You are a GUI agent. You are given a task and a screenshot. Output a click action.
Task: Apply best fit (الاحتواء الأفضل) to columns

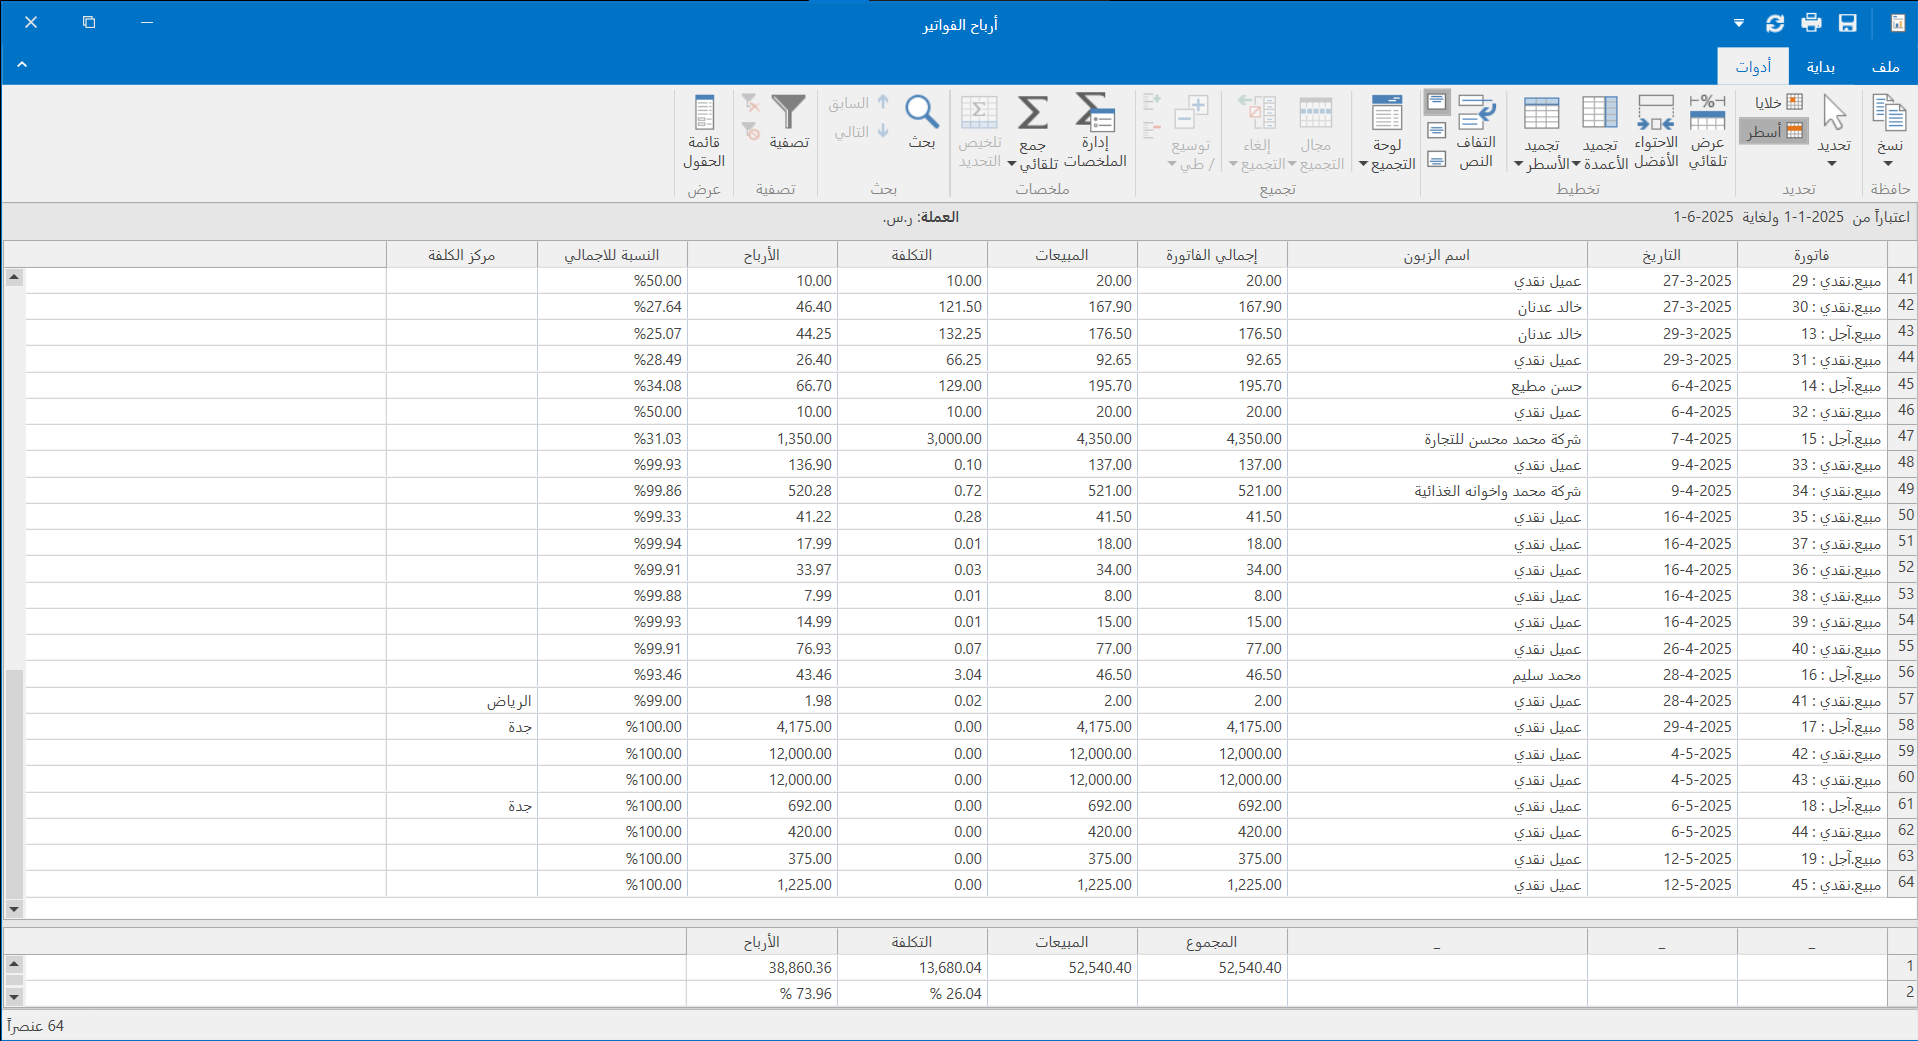(1655, 130)
